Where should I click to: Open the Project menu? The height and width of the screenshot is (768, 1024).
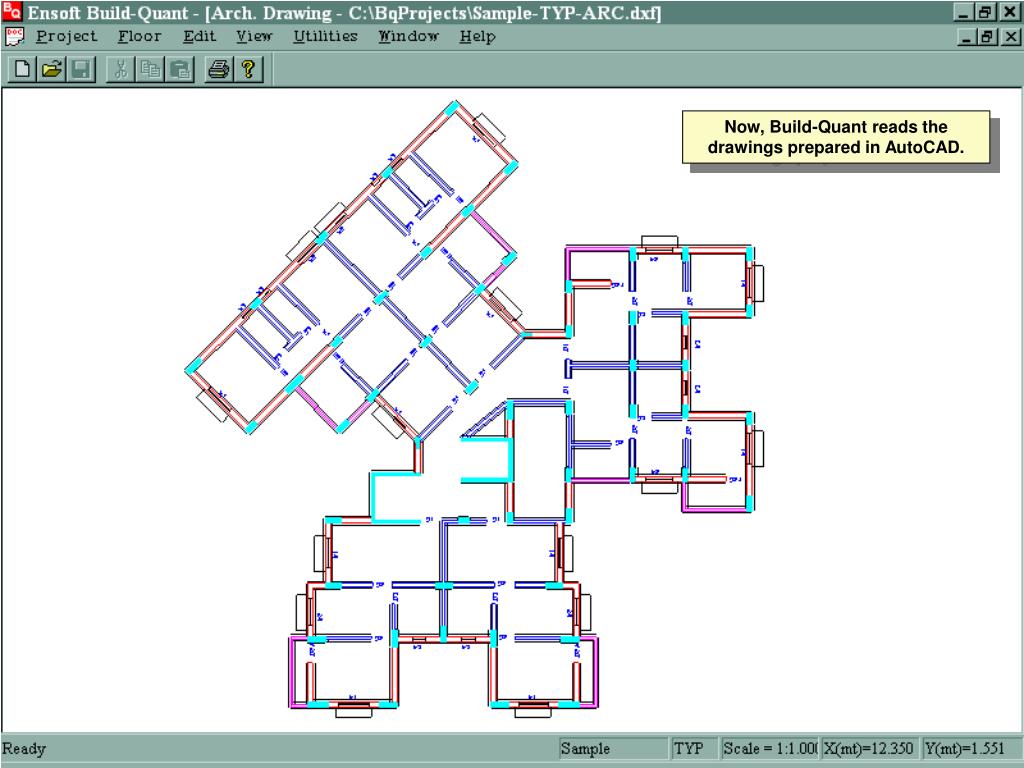point(67,37)
